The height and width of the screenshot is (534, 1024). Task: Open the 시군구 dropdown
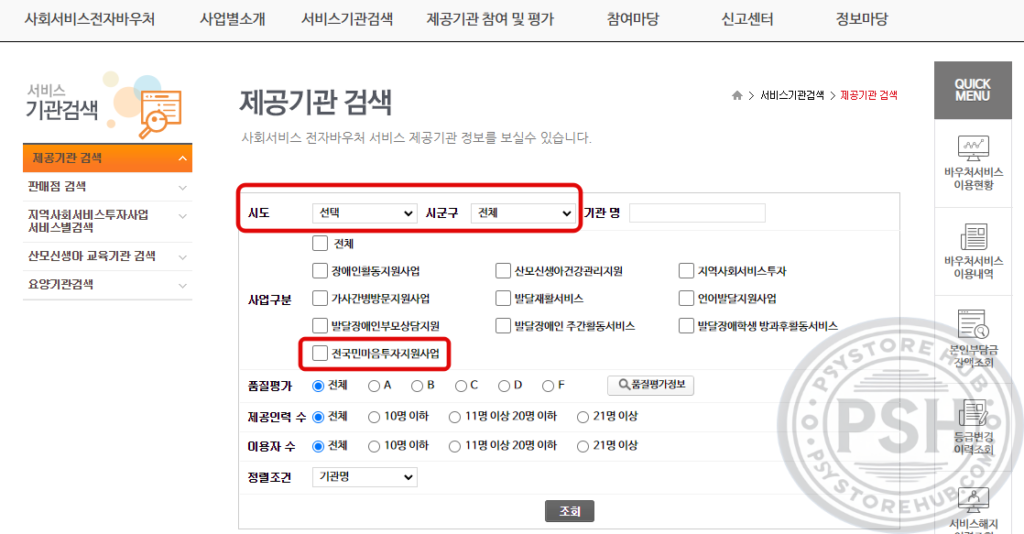(523, 213)
